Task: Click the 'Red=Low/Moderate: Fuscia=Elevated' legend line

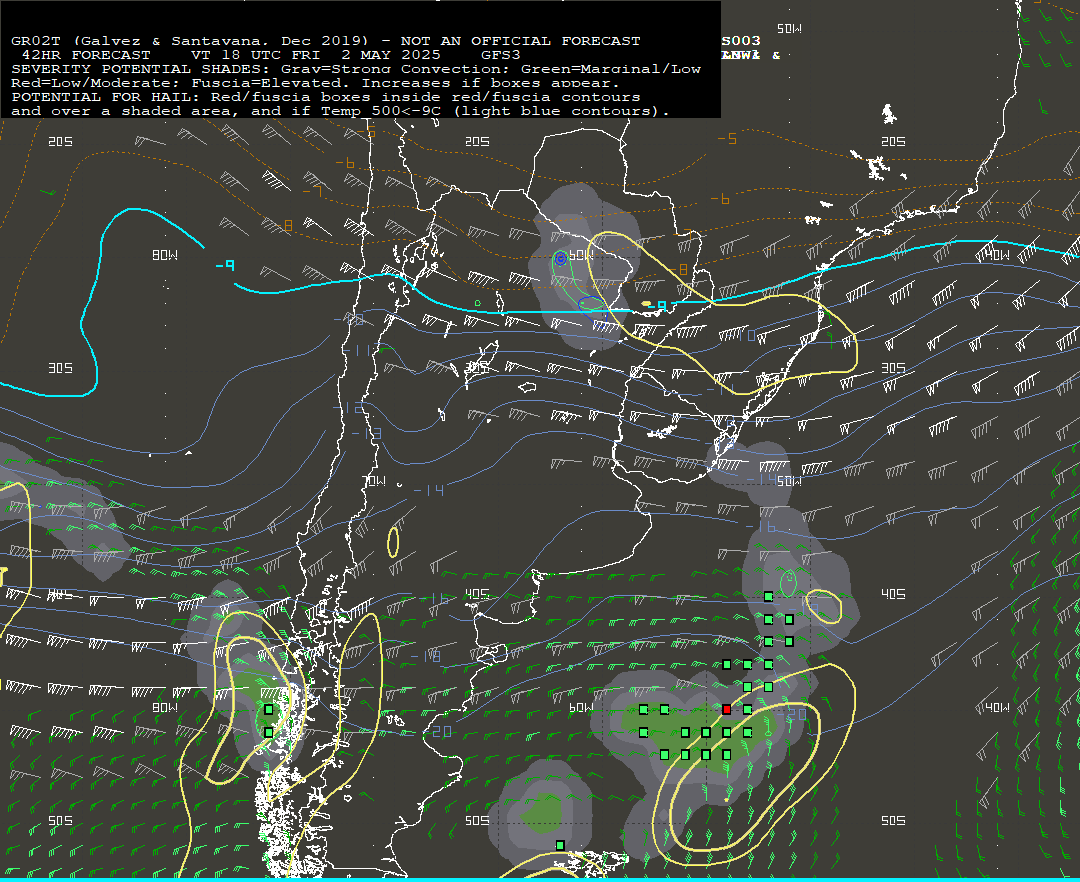Action: tap(315, 83)
